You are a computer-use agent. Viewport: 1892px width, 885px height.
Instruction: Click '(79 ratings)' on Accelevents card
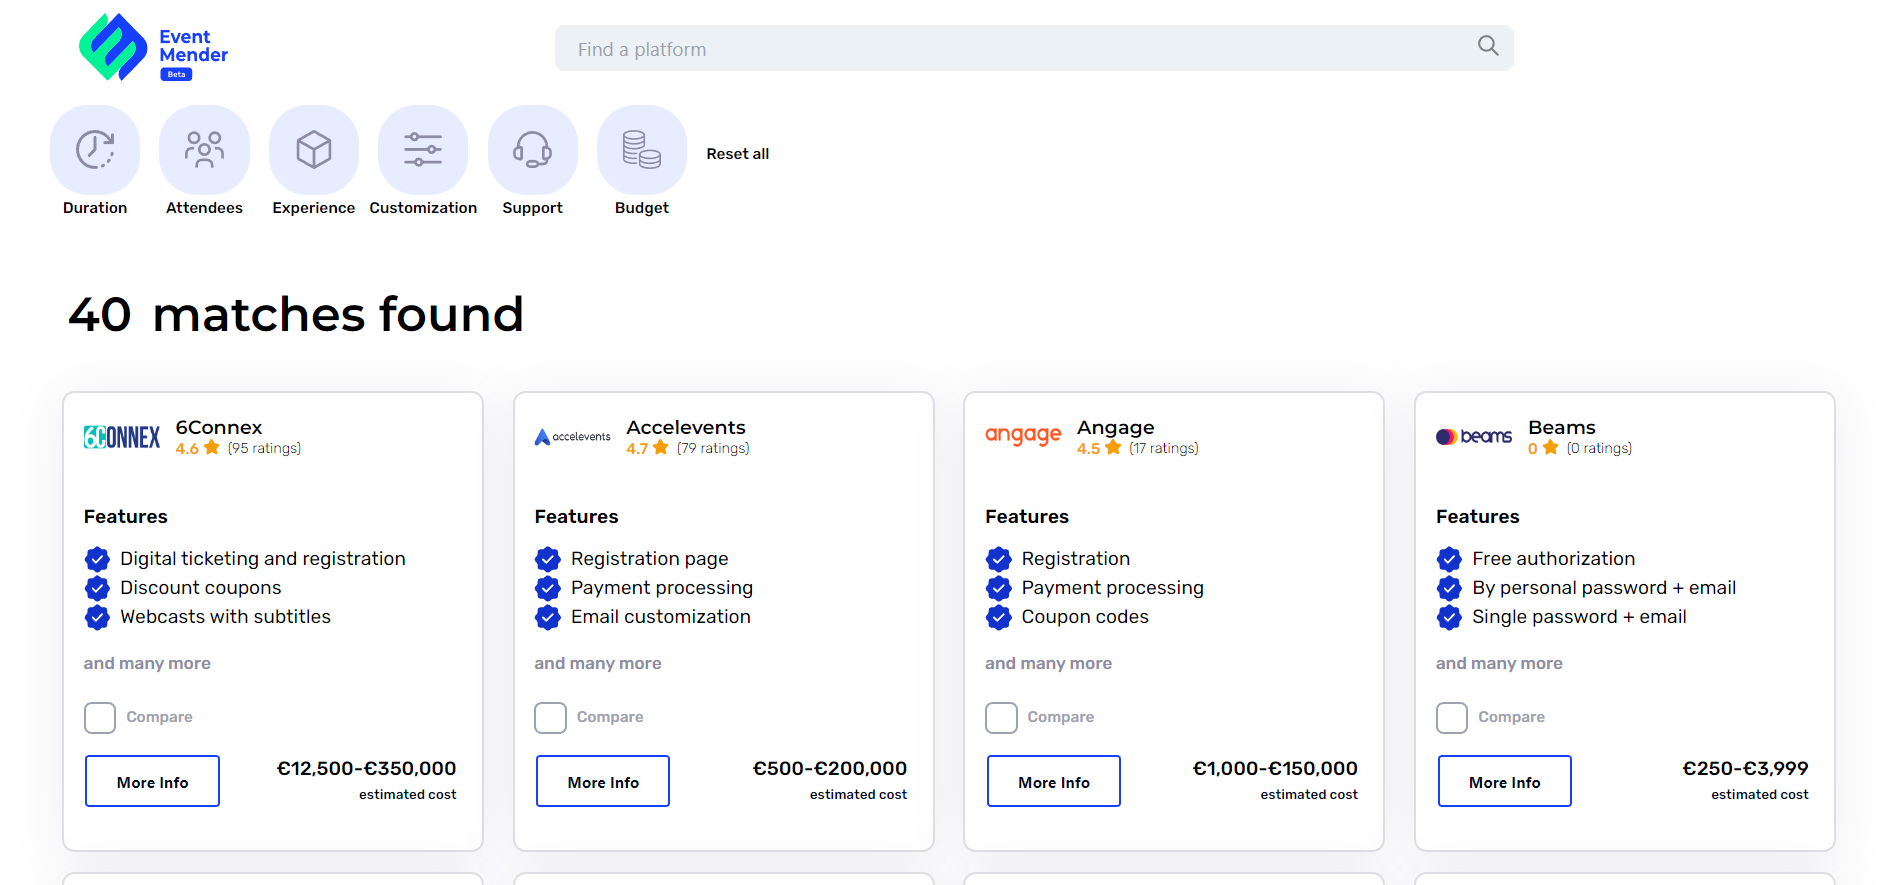(x=713, y=448)
